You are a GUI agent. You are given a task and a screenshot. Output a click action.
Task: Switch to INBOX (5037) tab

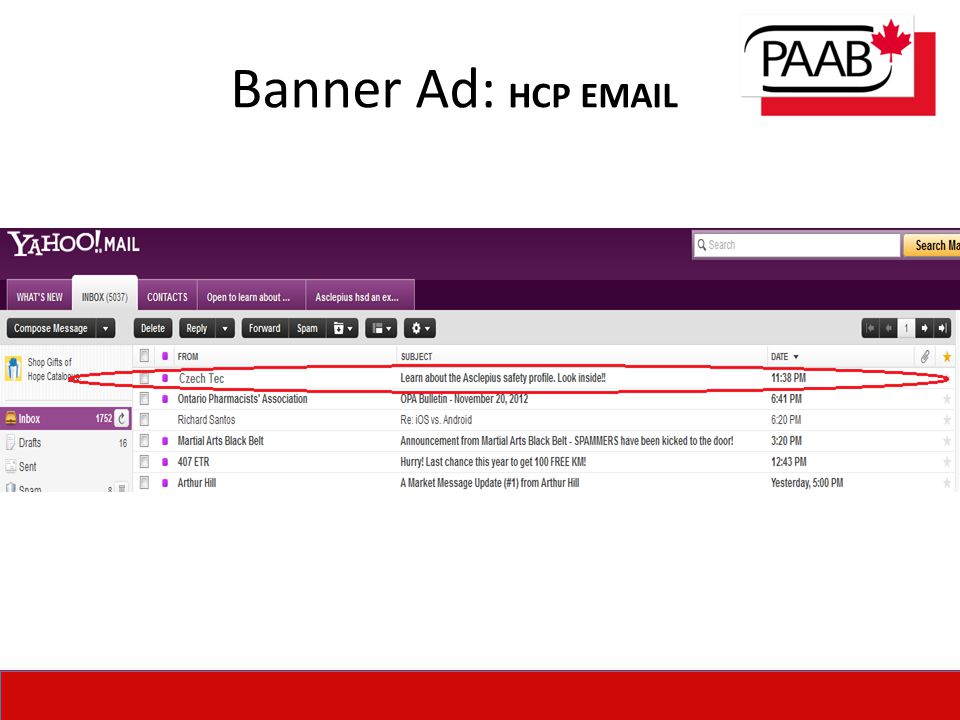105,296
